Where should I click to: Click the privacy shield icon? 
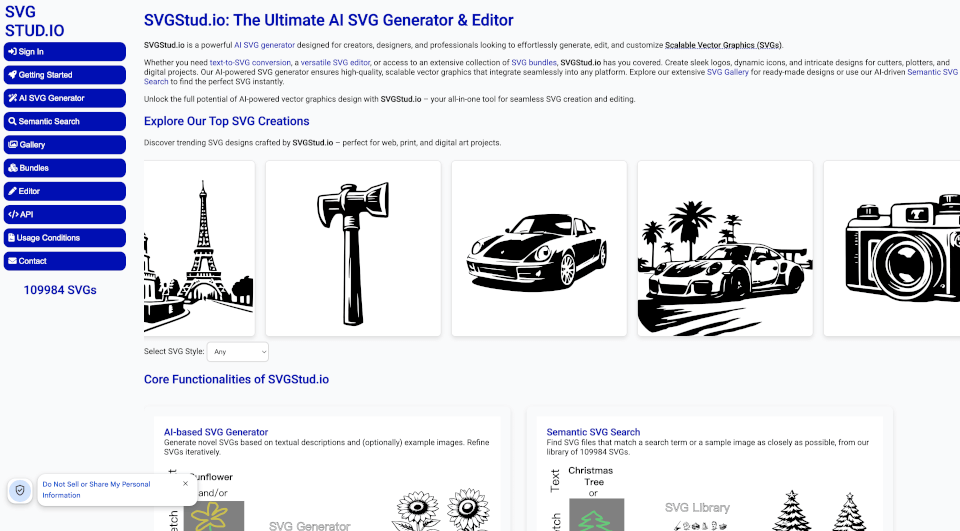pos(20,490)
